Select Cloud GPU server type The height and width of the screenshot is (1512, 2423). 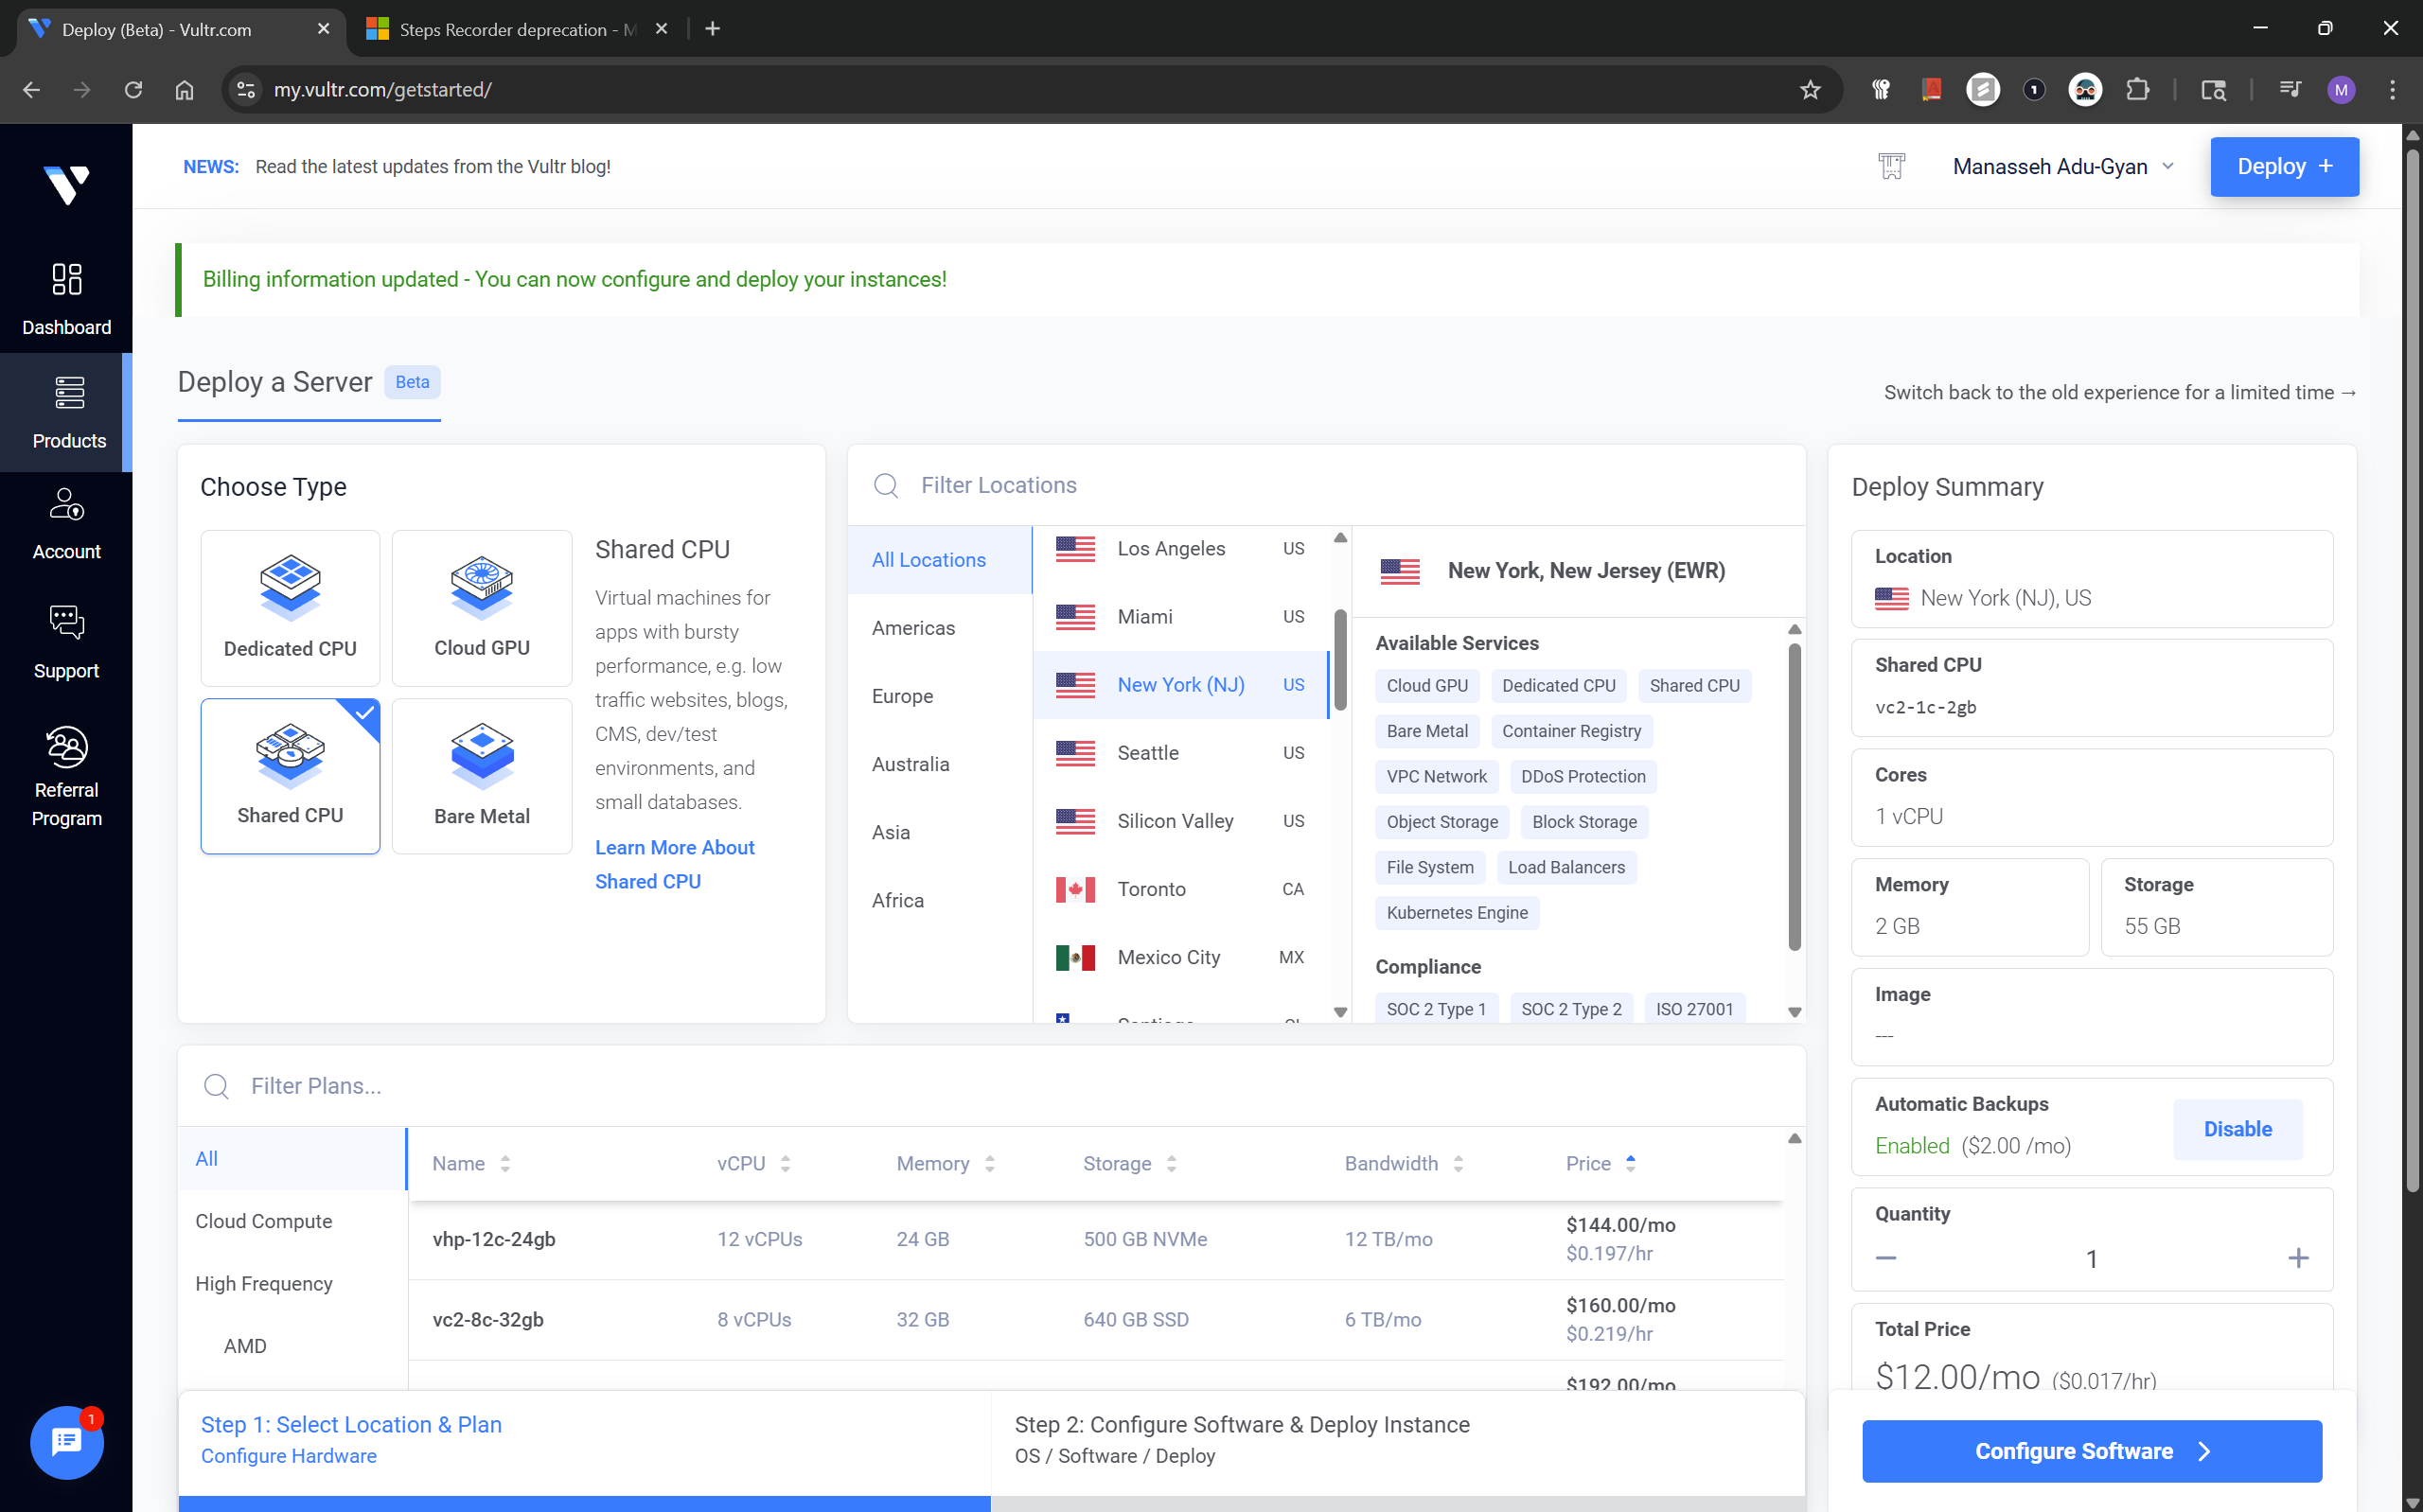point(481,608)
